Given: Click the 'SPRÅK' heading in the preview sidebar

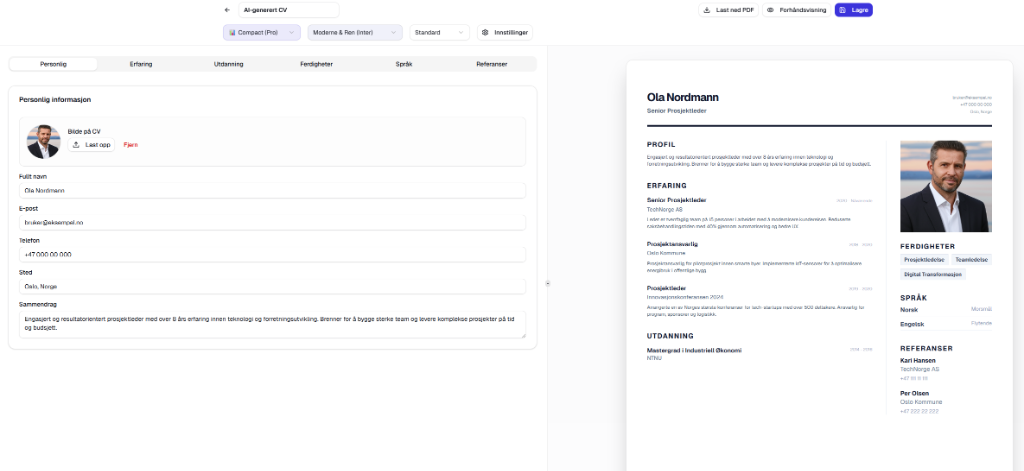Looking at the screenshot, I should (x=914, y=298).
